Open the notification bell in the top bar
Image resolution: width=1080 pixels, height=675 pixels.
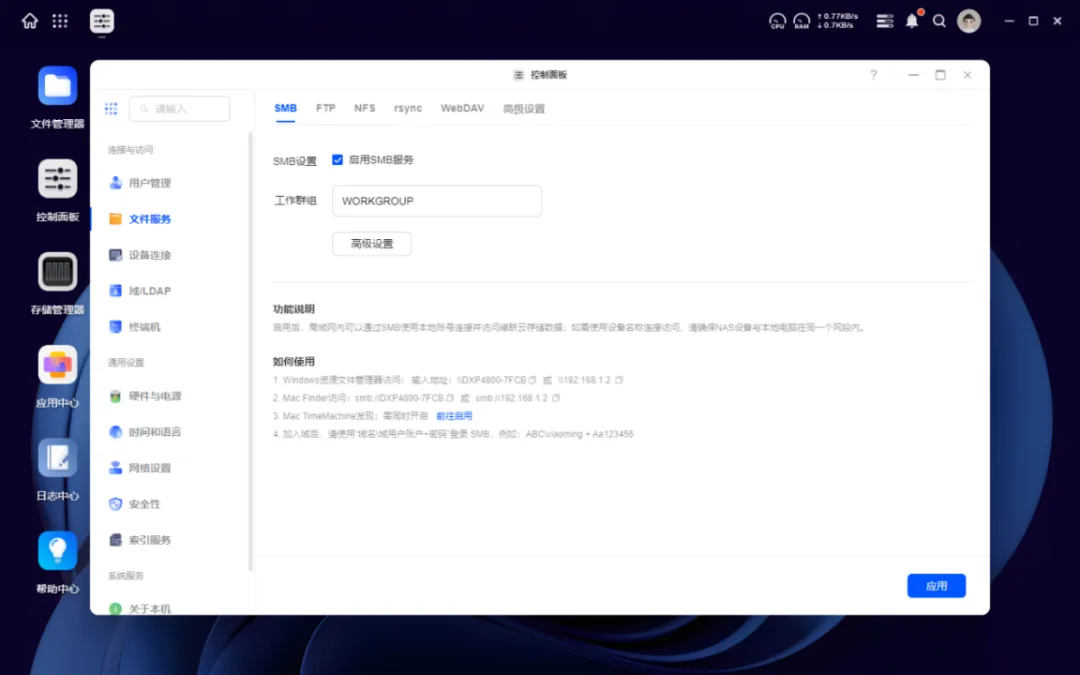(x=911, y=20)
